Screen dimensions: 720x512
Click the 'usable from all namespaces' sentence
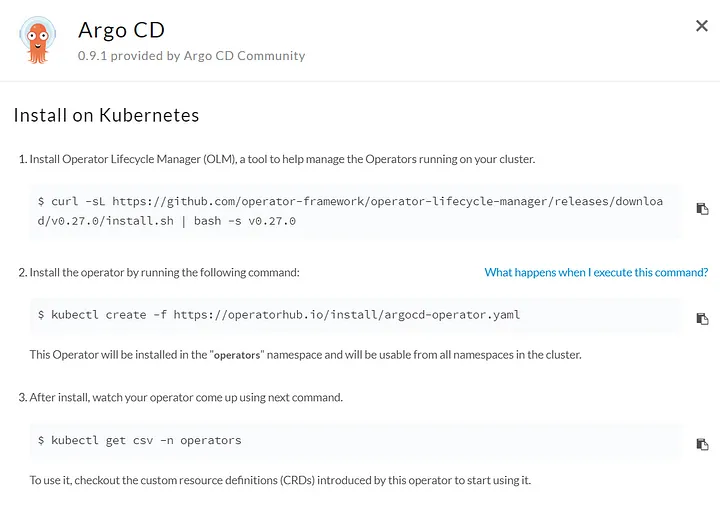(305, 355)
